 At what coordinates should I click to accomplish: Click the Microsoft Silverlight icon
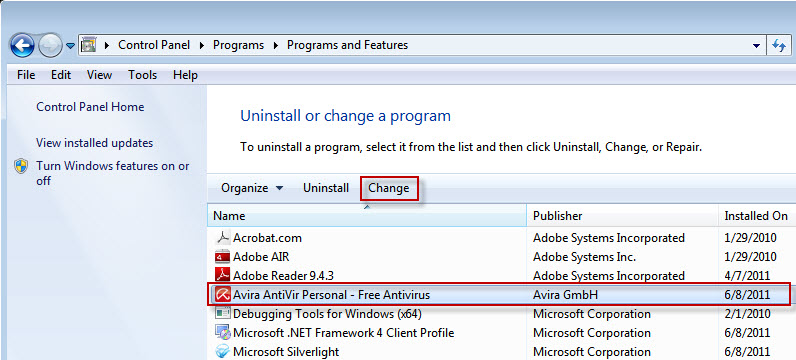[x=222, y=351]
